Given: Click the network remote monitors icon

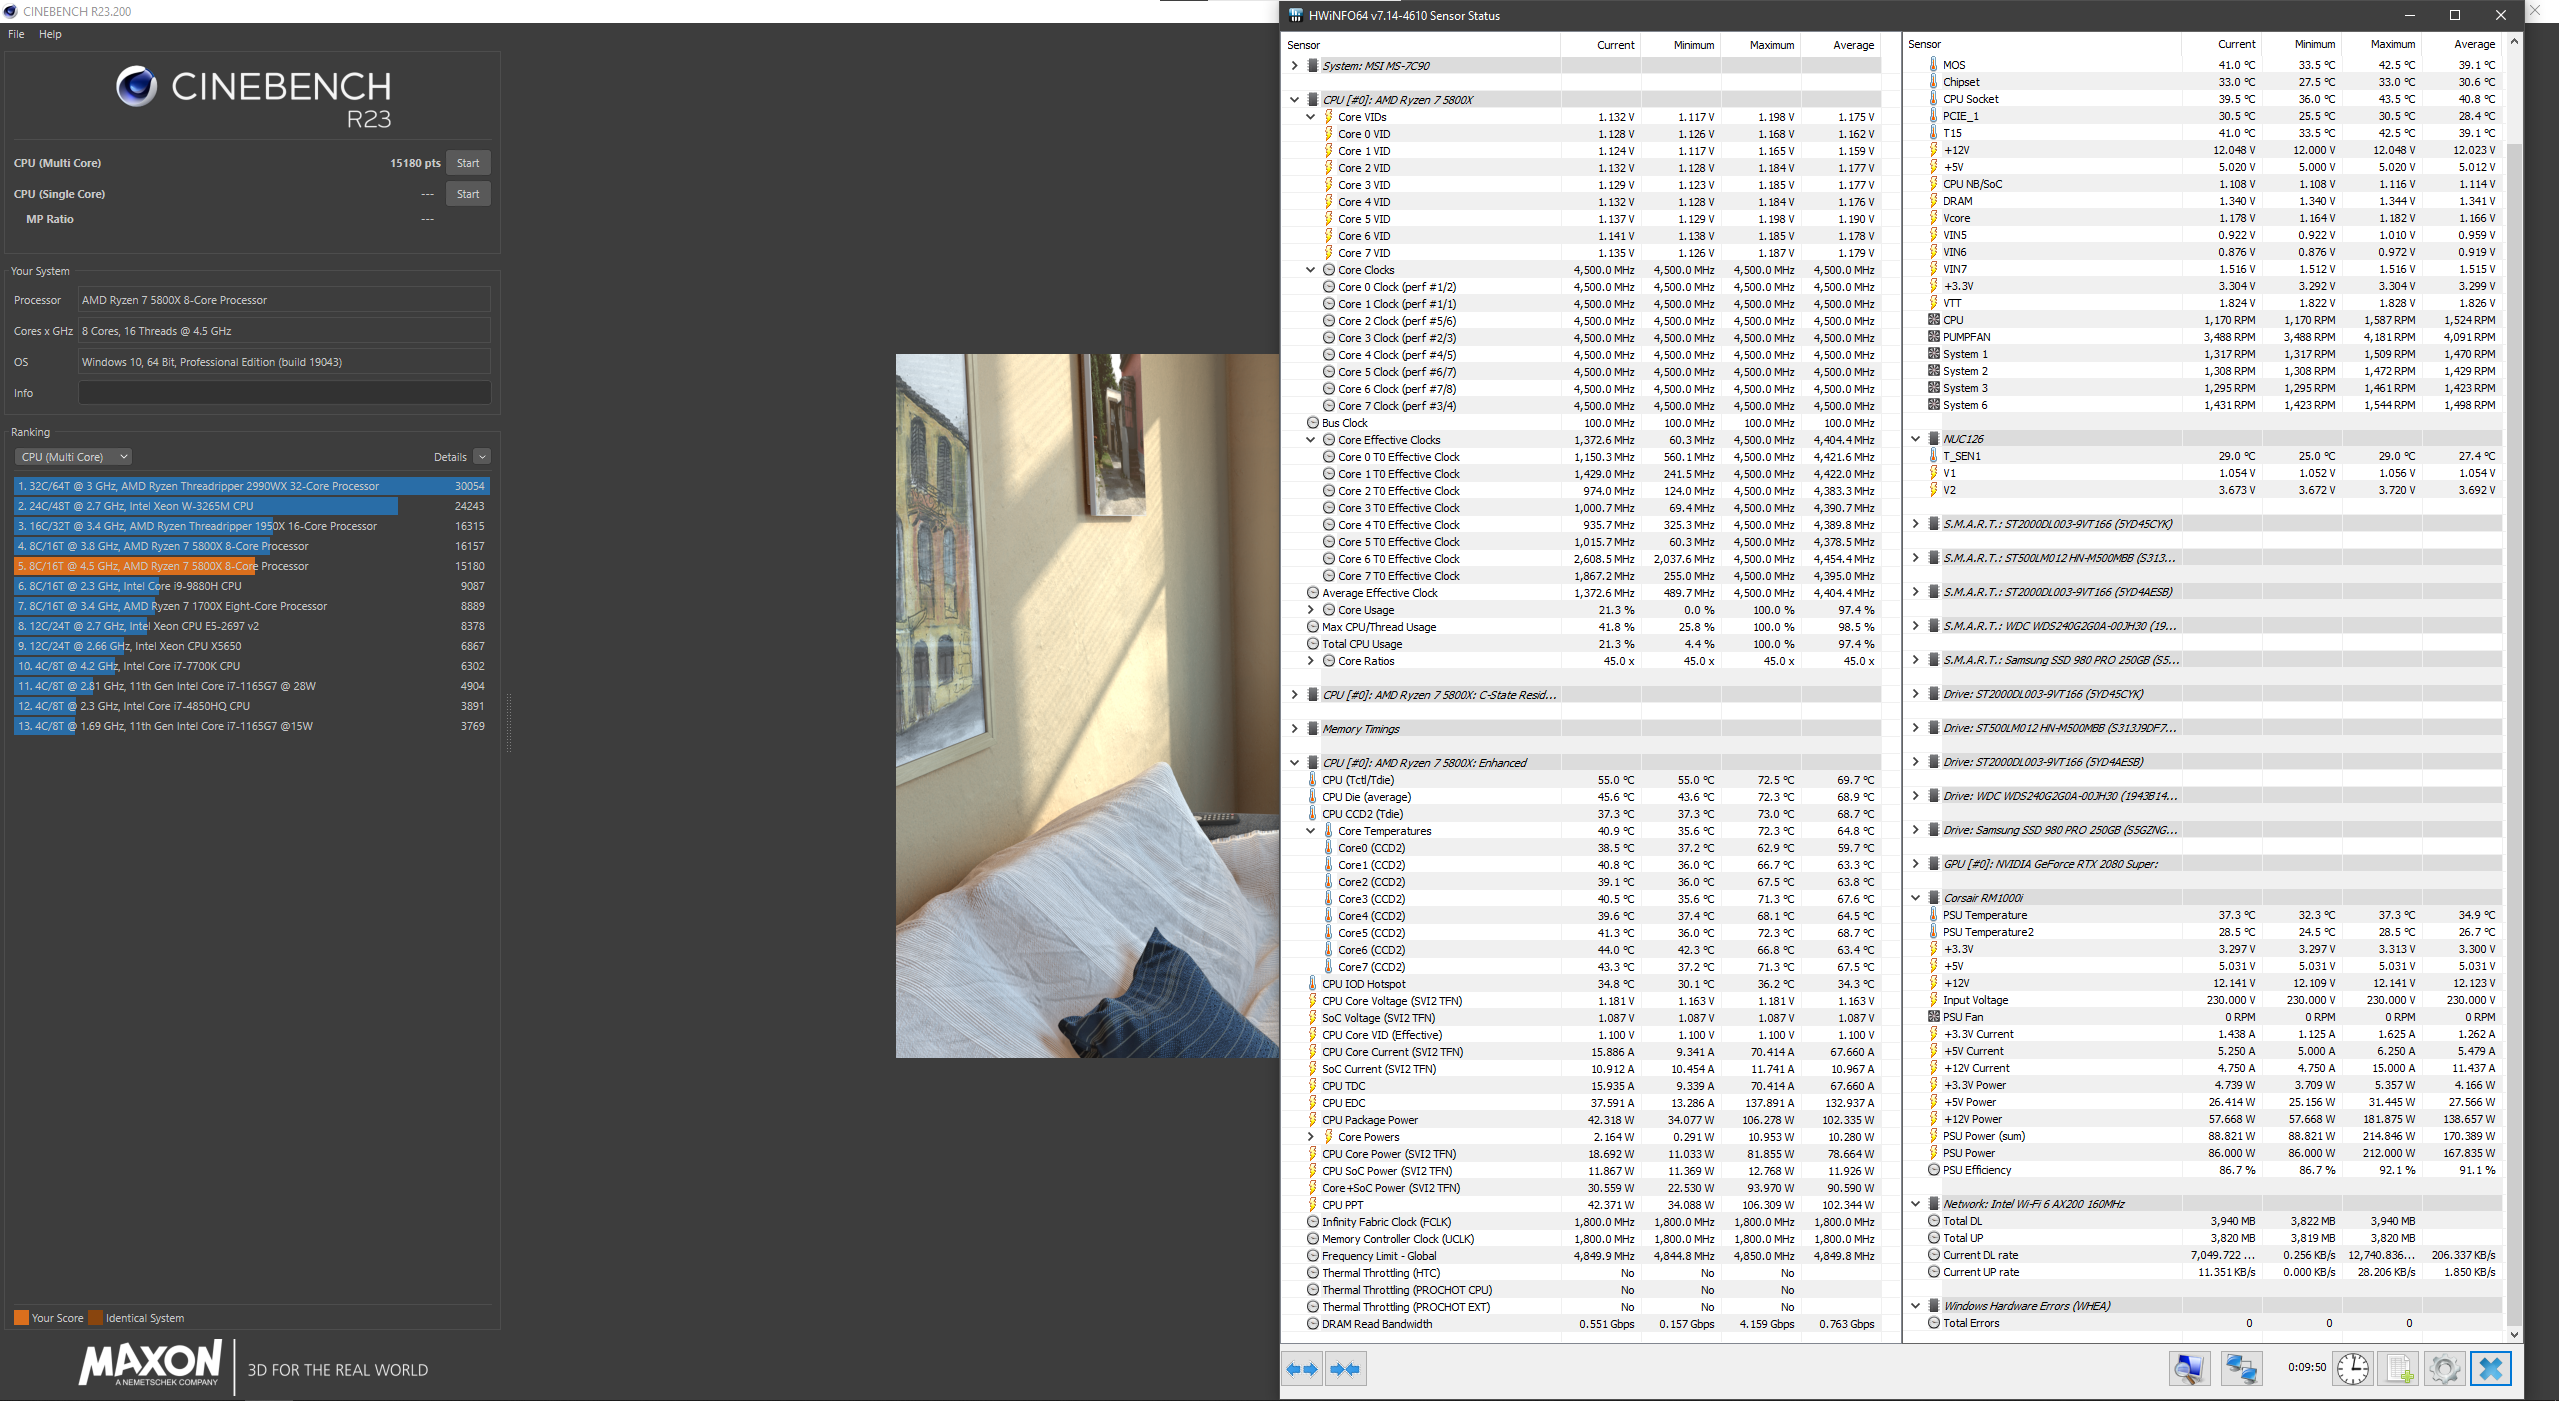Looking at the screenshot, I should coord(2241,1368).
